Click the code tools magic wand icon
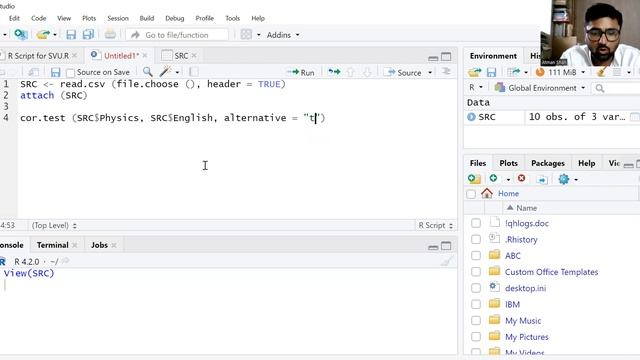This screenshot has width=640, height=360. (x=165, y=72)
